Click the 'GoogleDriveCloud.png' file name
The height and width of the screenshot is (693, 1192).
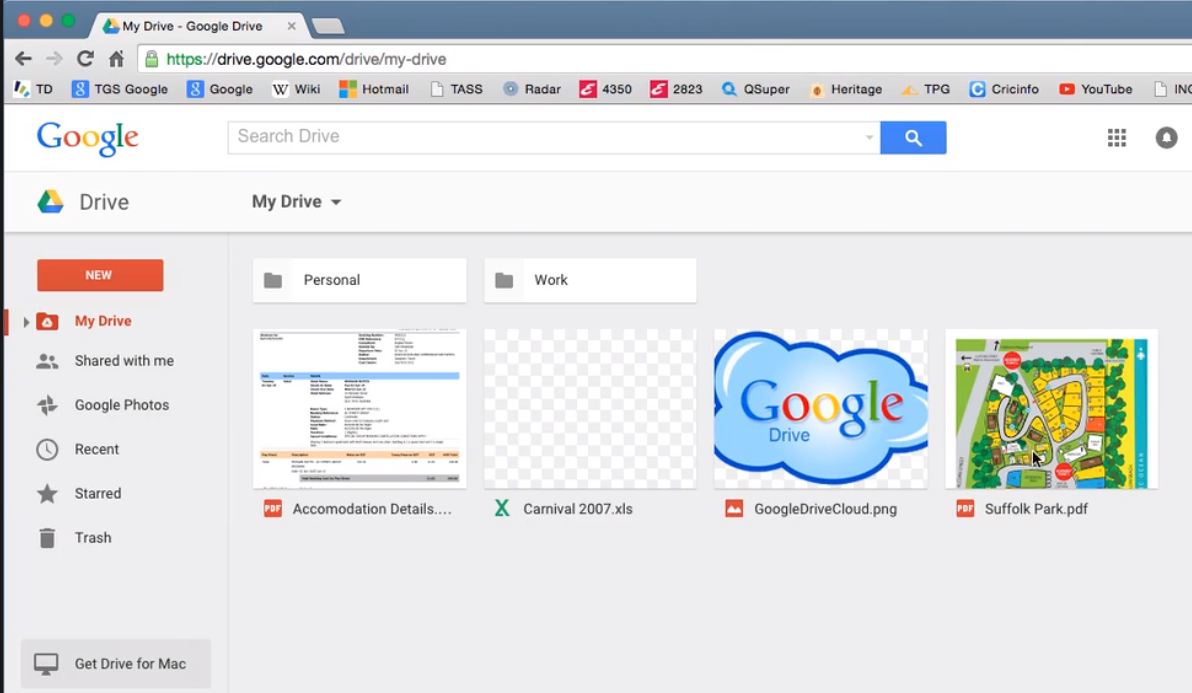[x=826, y=509]
